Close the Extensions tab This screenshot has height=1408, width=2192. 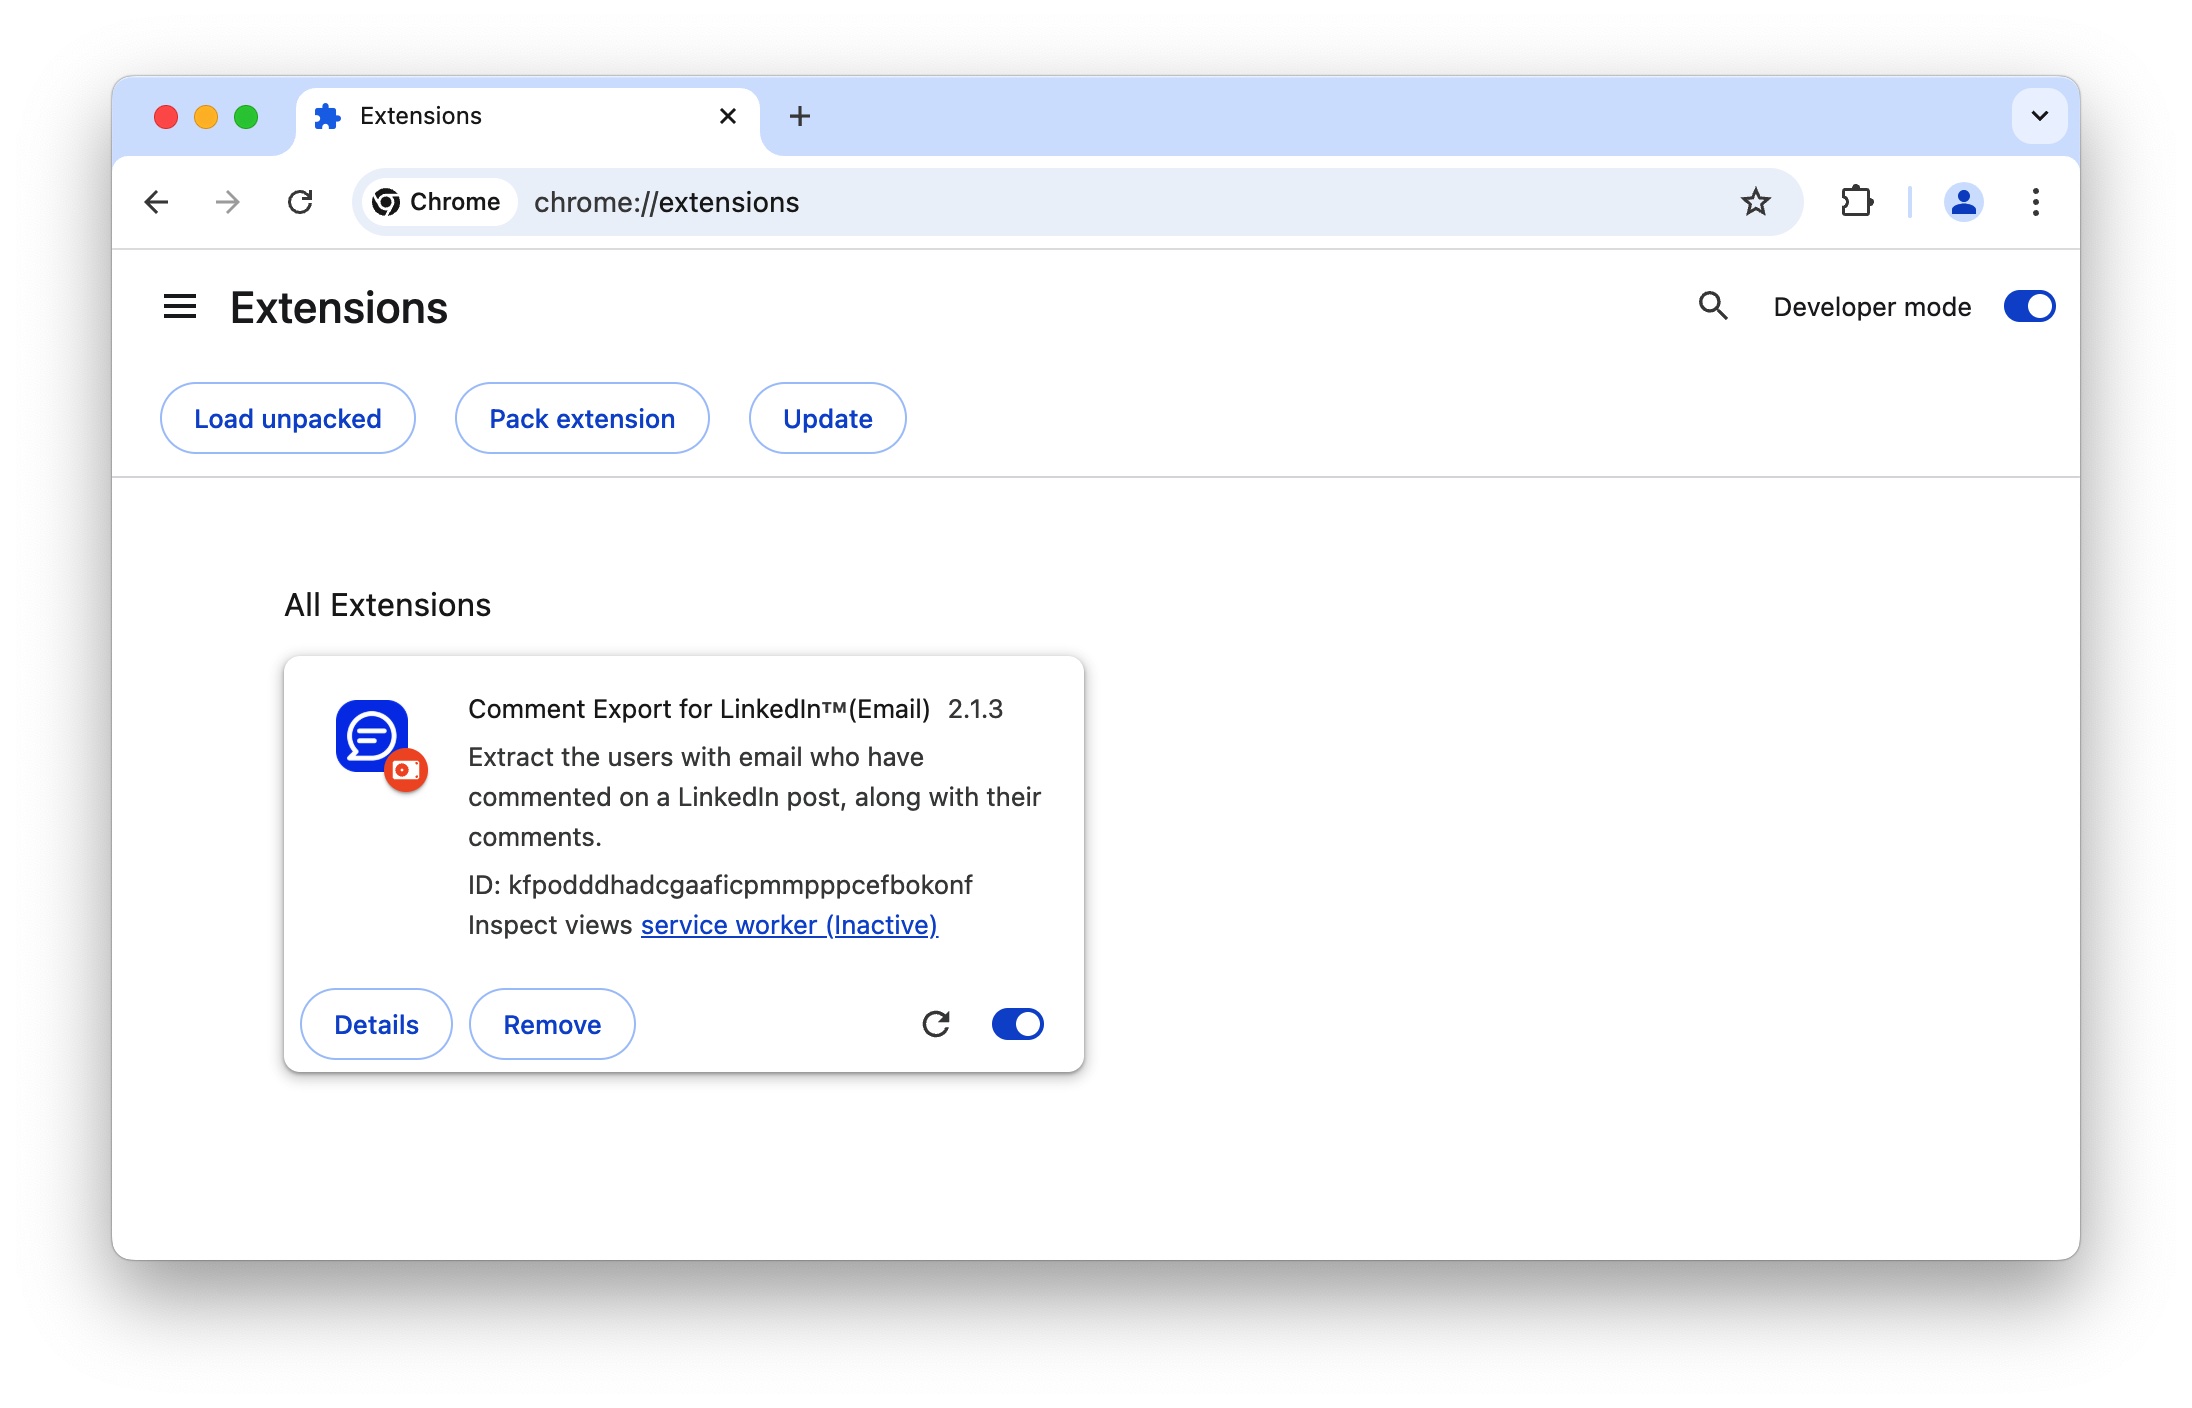point(728,116)
